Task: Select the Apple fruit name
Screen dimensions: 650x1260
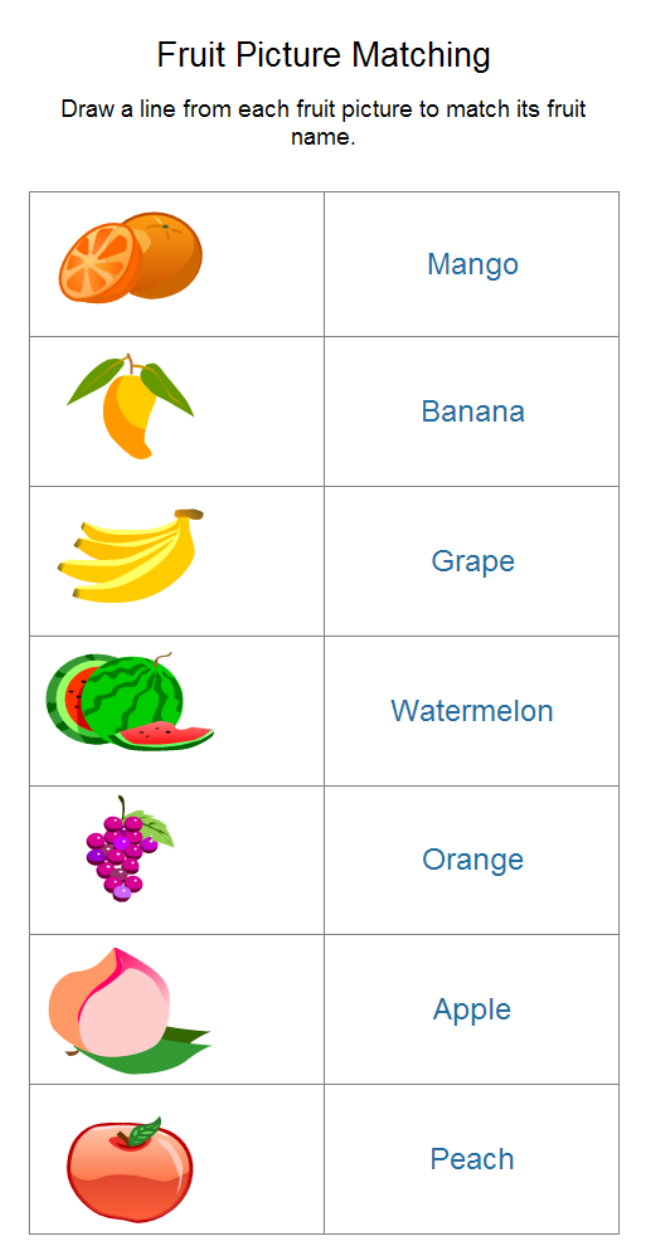Action: (472, 1009)
